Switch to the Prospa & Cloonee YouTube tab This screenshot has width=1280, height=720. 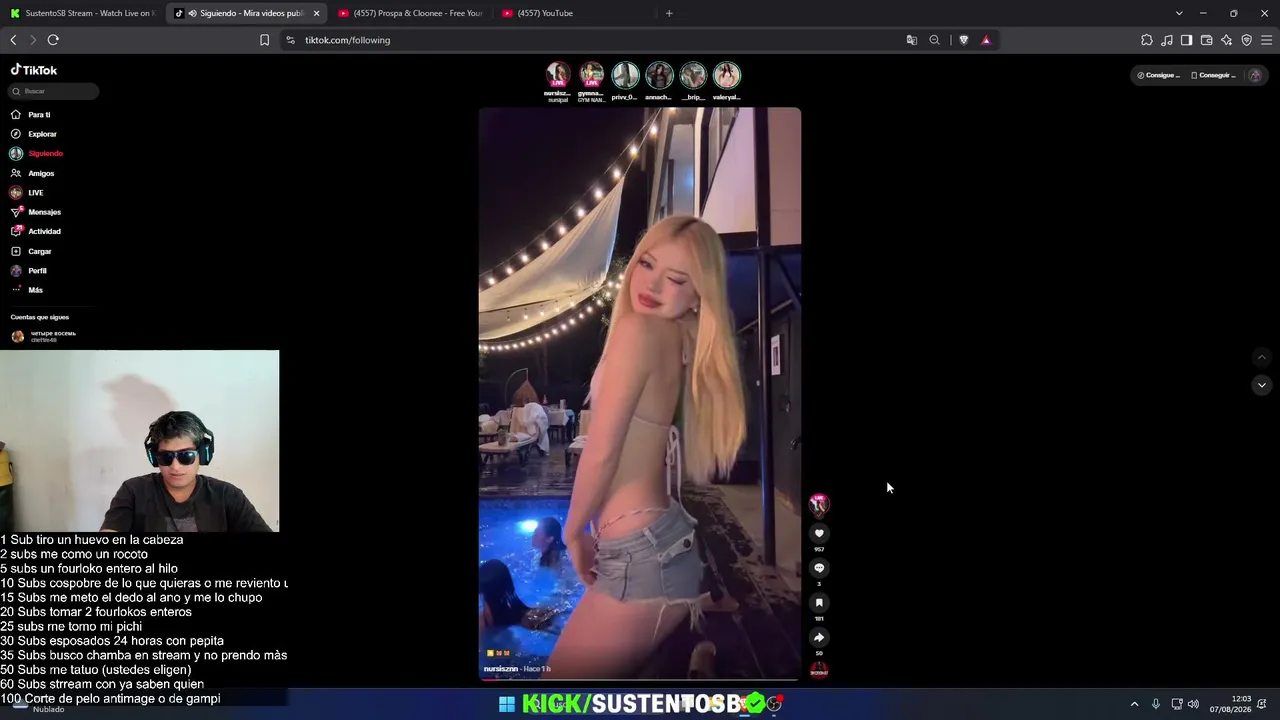coord(410,13)
